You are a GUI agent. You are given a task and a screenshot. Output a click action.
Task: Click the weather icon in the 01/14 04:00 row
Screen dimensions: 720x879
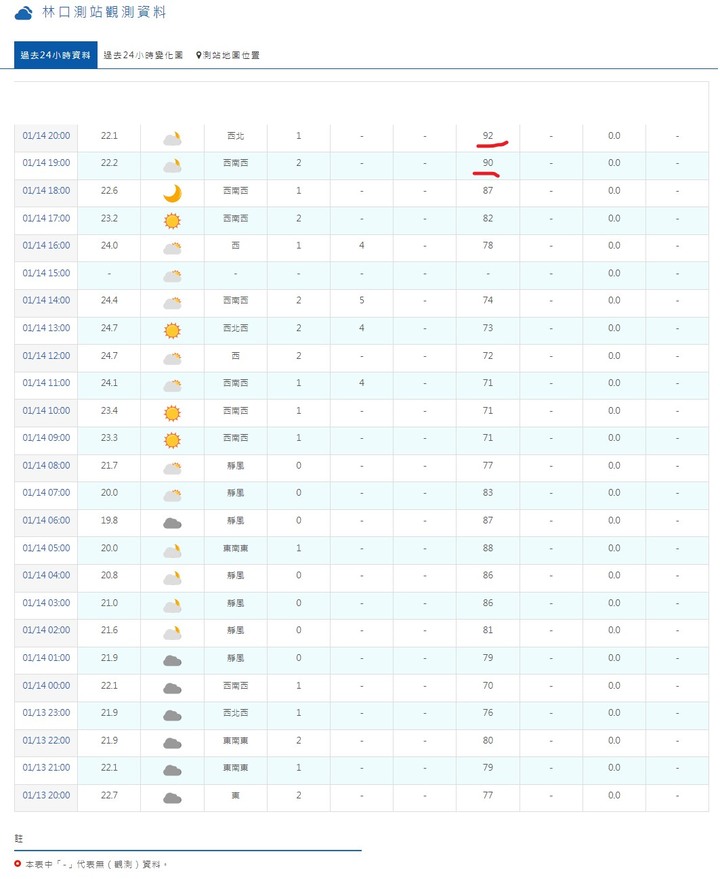(x=172, y=578)
